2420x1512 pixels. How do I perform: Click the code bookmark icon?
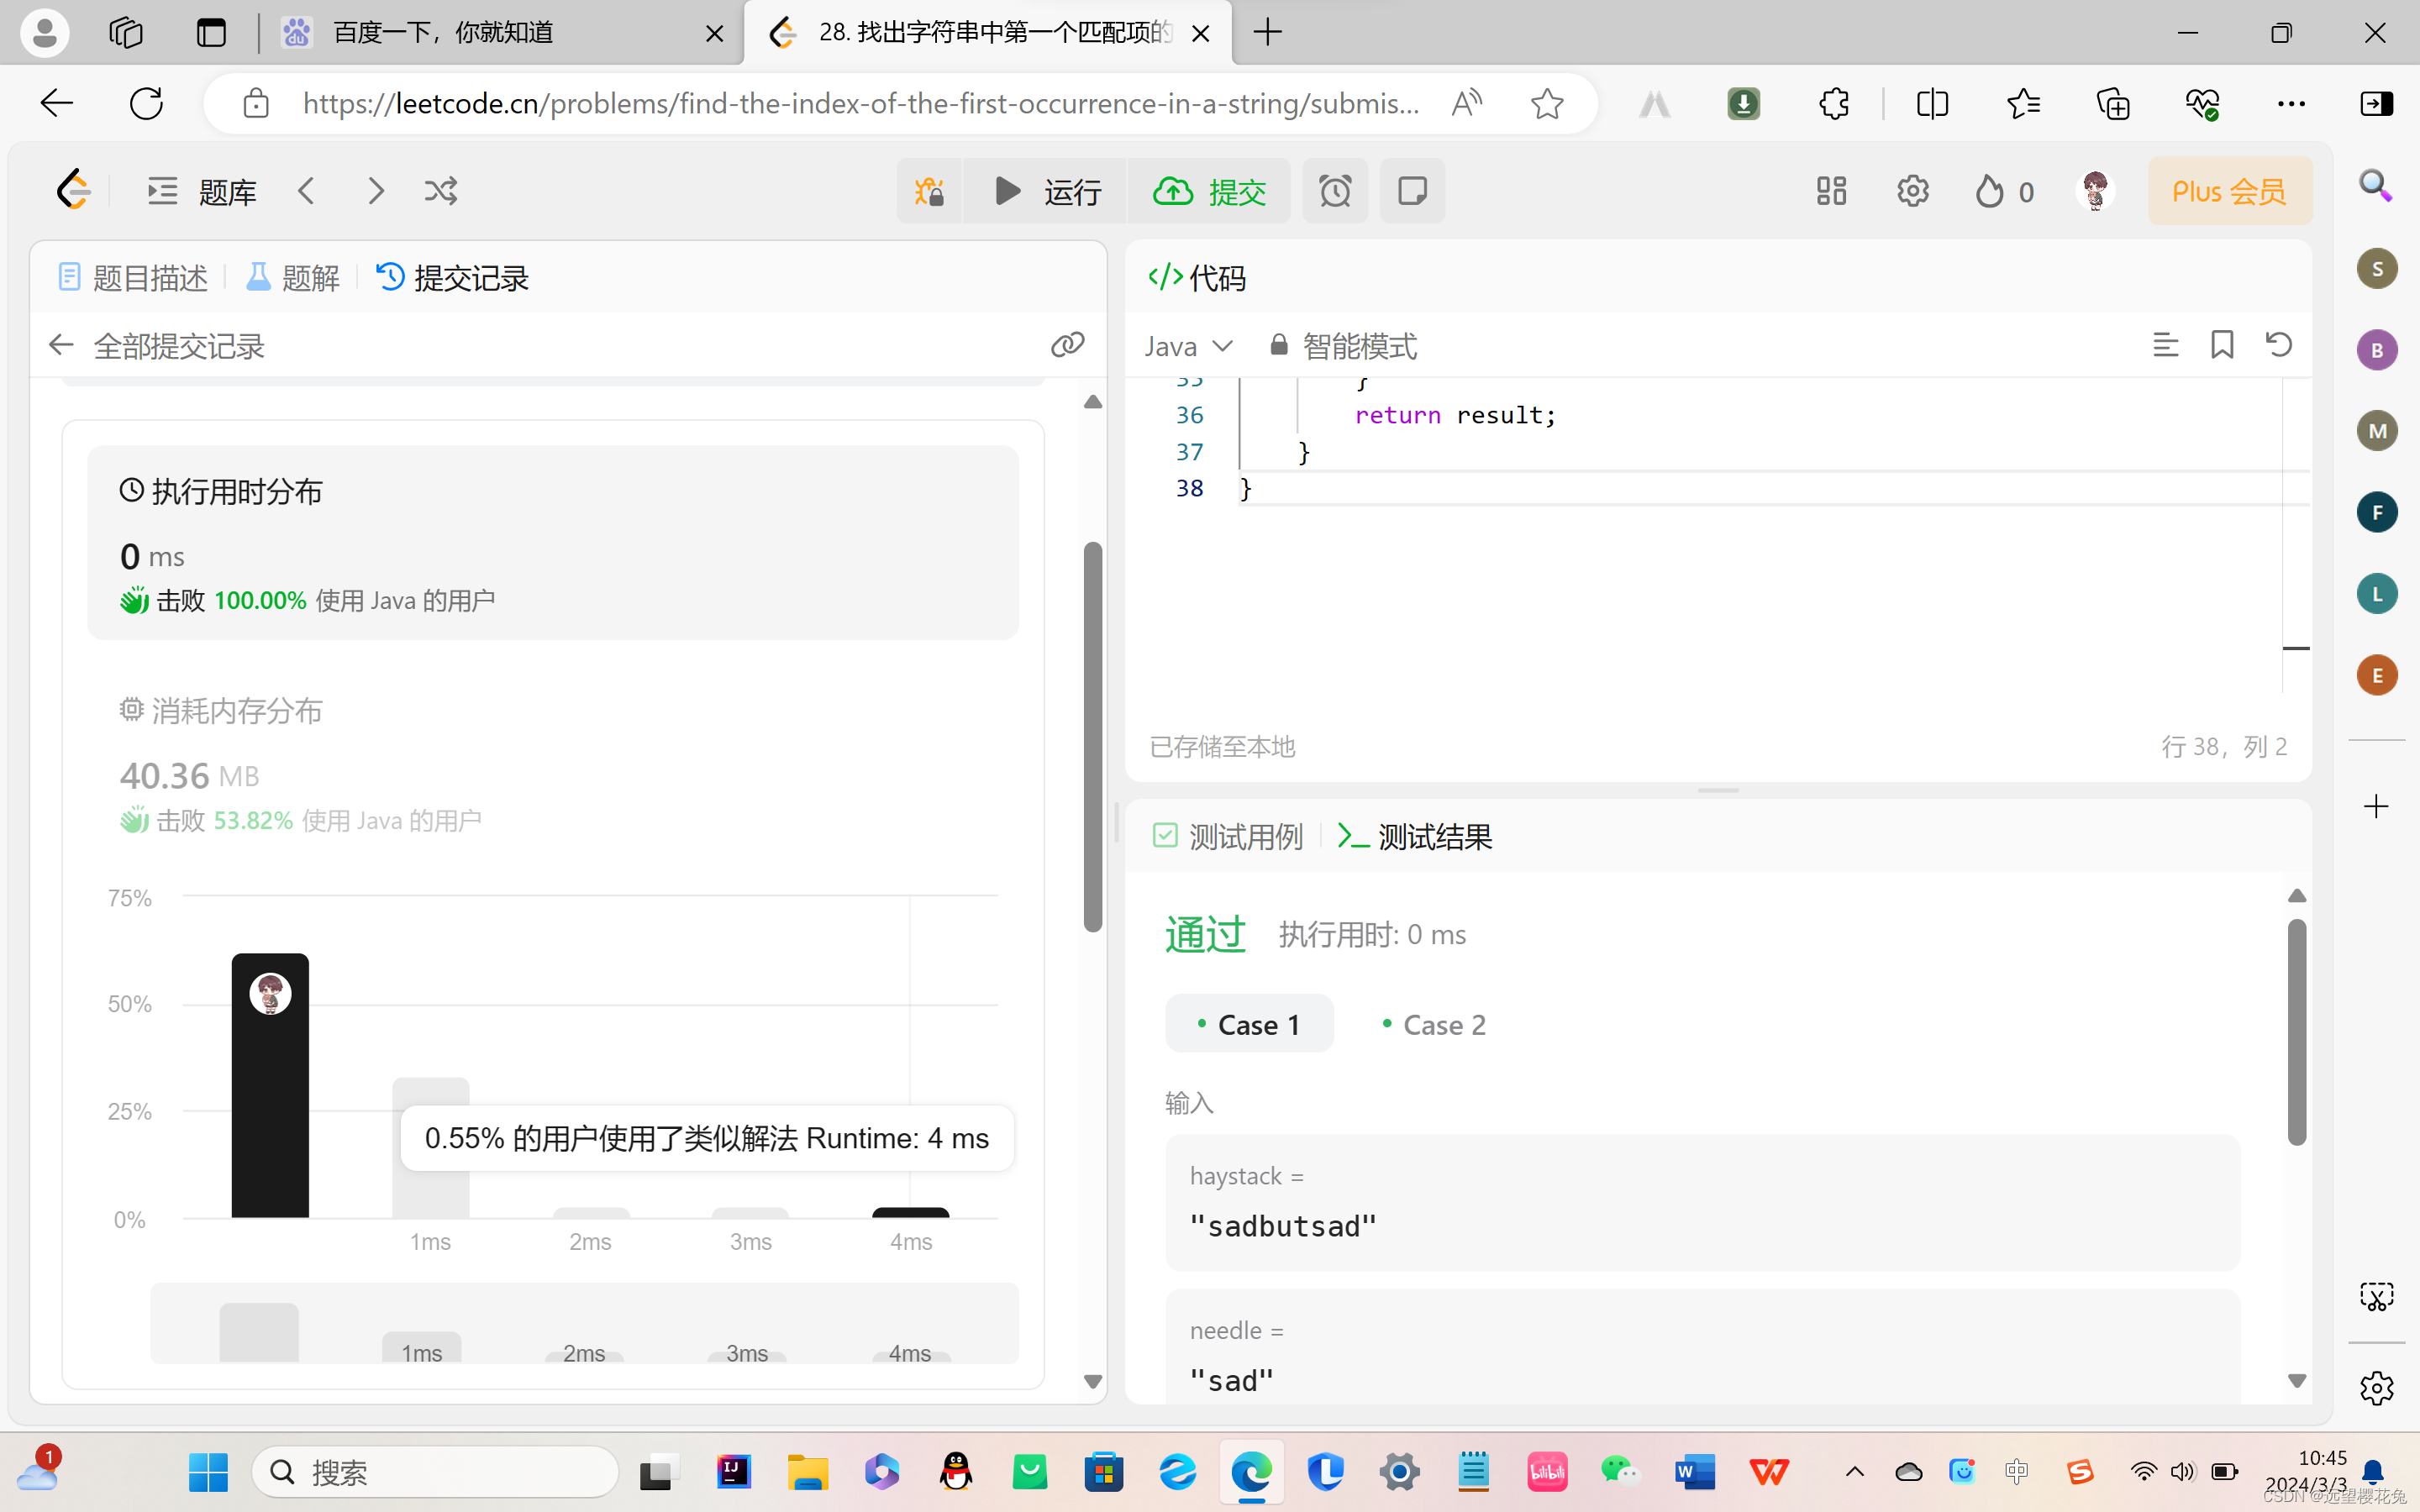(2222, 345)
